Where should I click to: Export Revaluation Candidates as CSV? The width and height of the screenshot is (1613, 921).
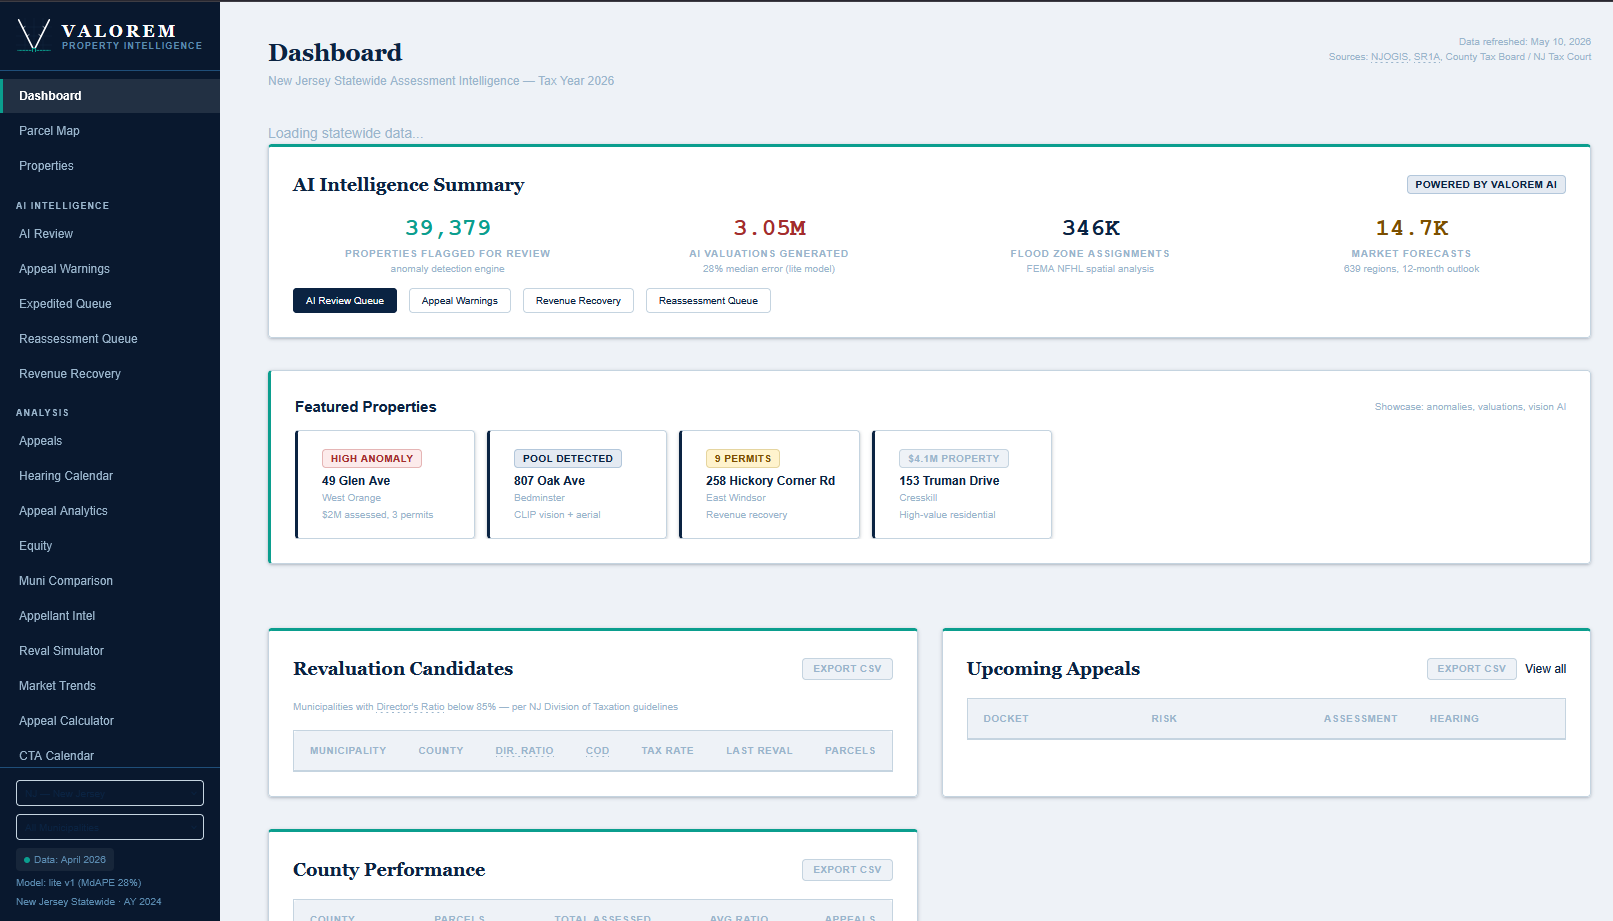847,669
